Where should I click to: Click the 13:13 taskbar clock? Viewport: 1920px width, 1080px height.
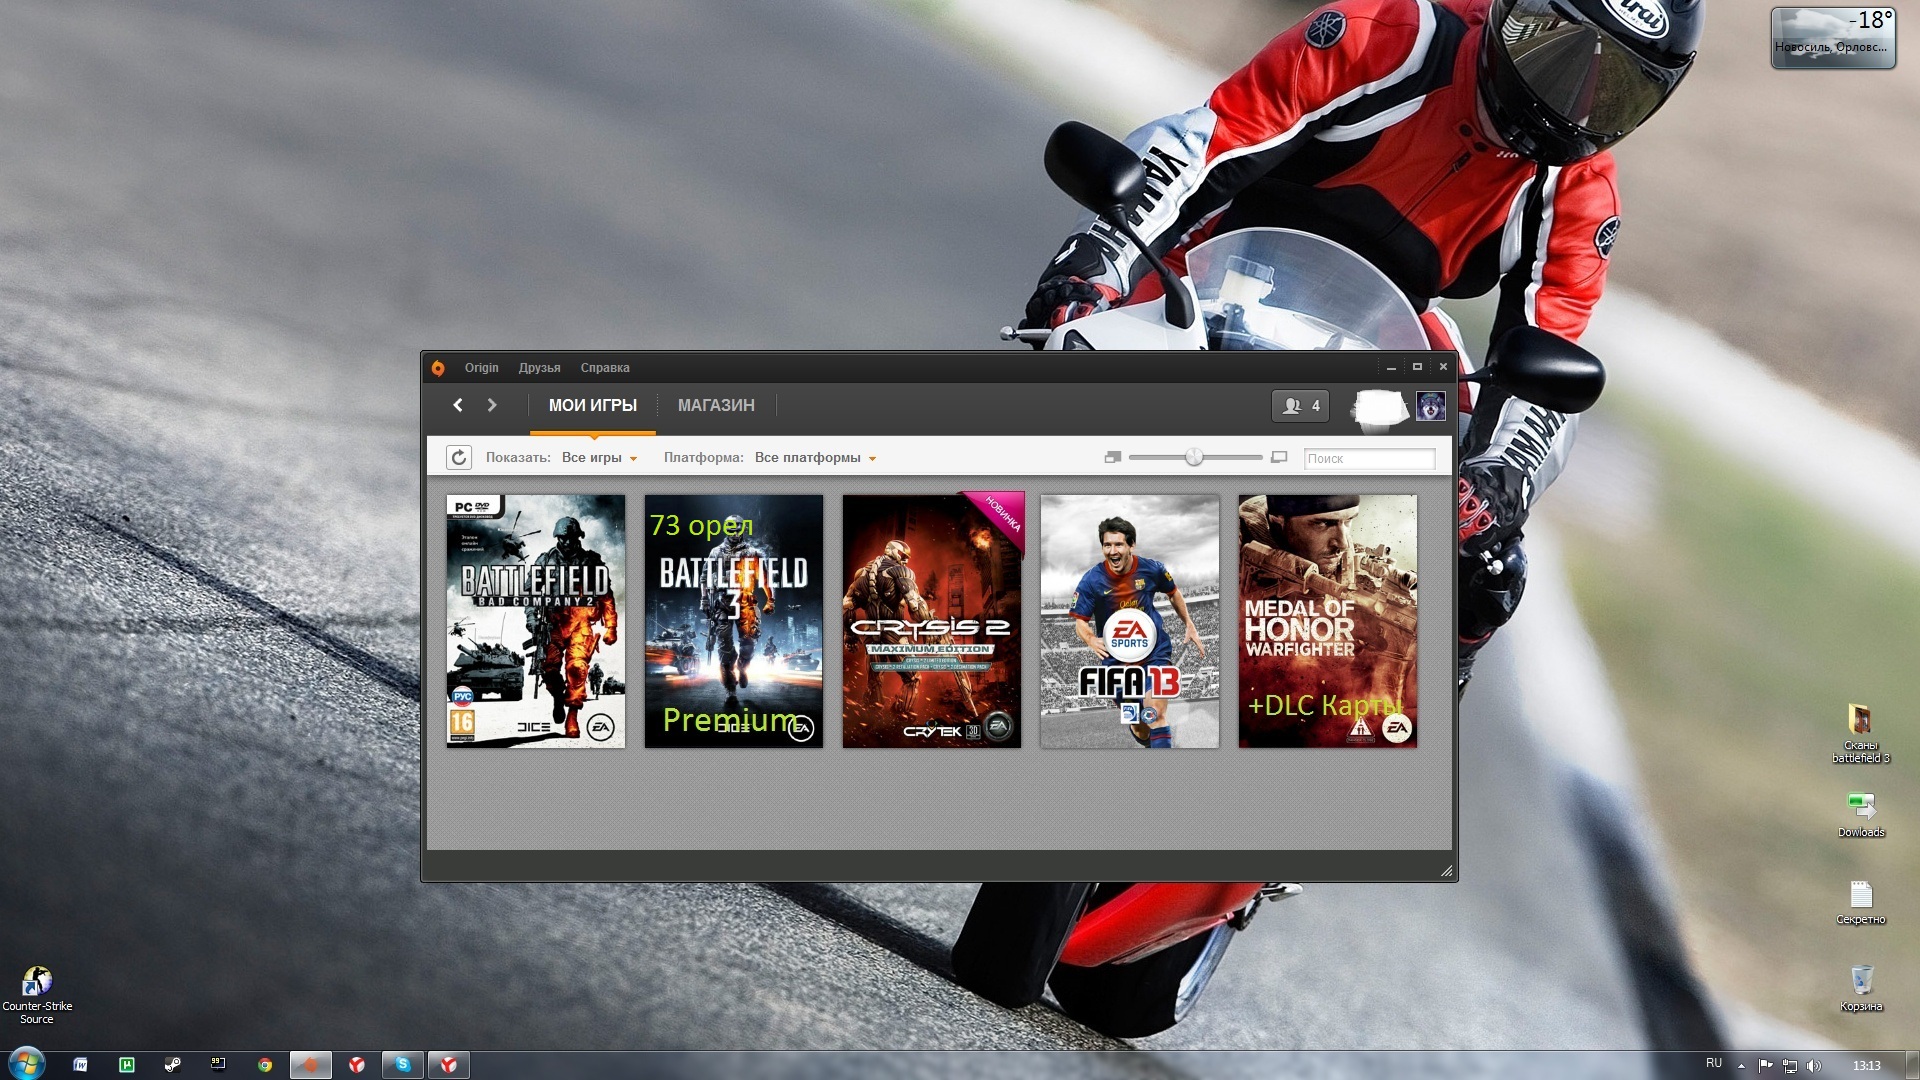[x=1866, y=1066]
